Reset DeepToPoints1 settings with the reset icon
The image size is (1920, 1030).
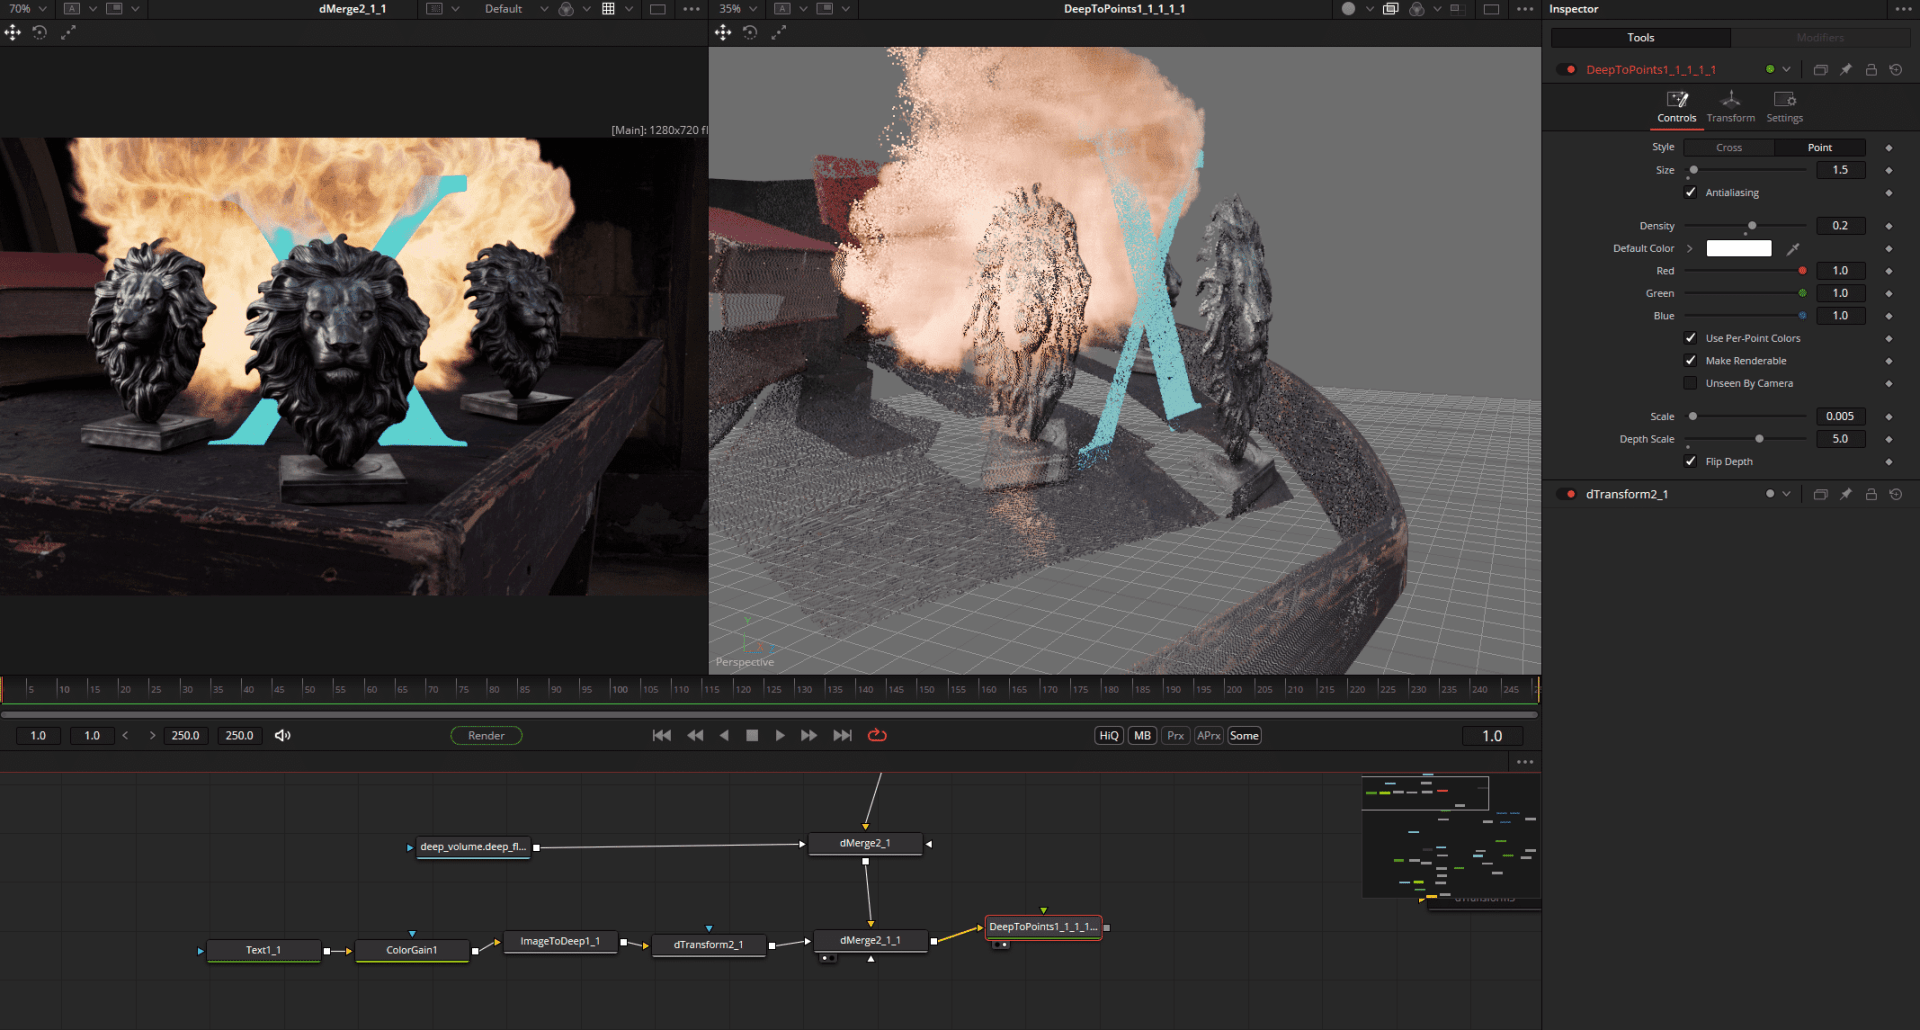(x=1896, y=69)
